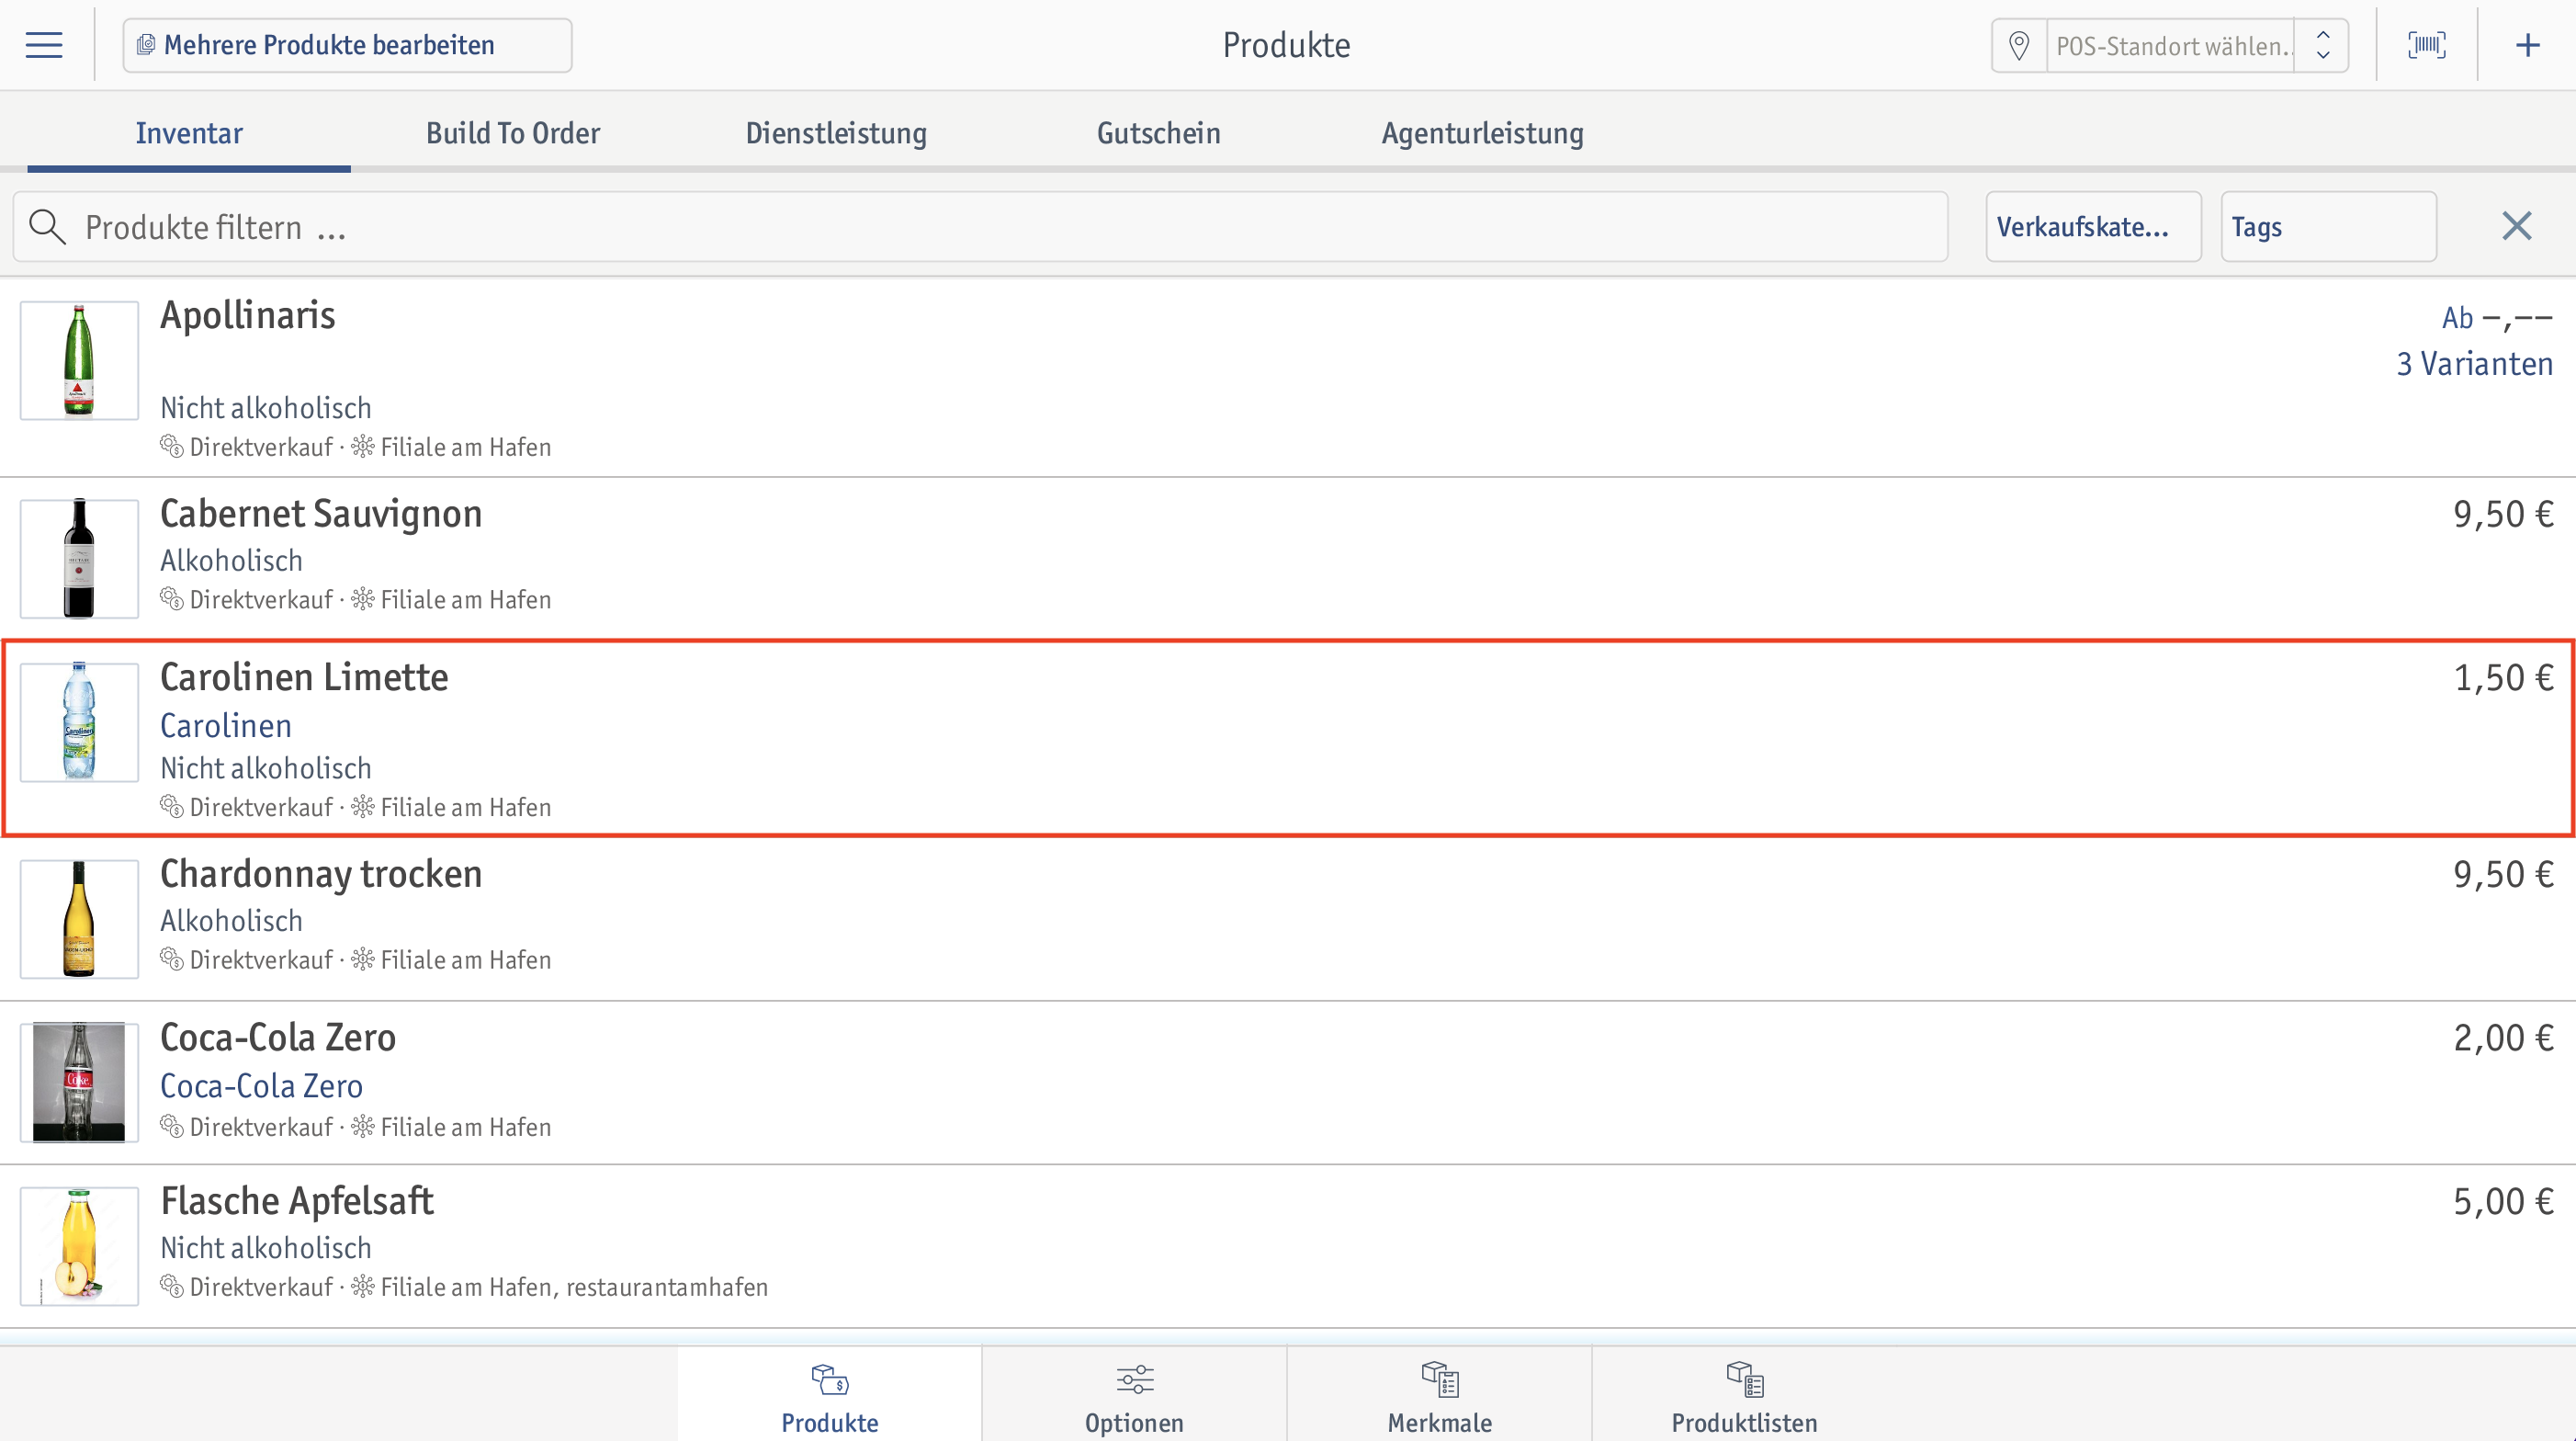Screen dimensions: 2576x1441
Task: Click Direktverkauf icon in Cabernet Sauvignon row
Action: (x=171, y=599)
